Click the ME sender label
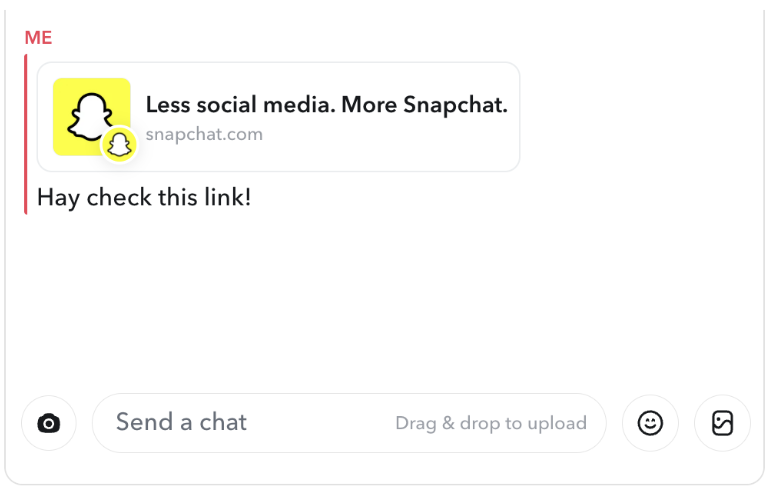The width and height of the screenshot is (770, 490). coord(38,38)
